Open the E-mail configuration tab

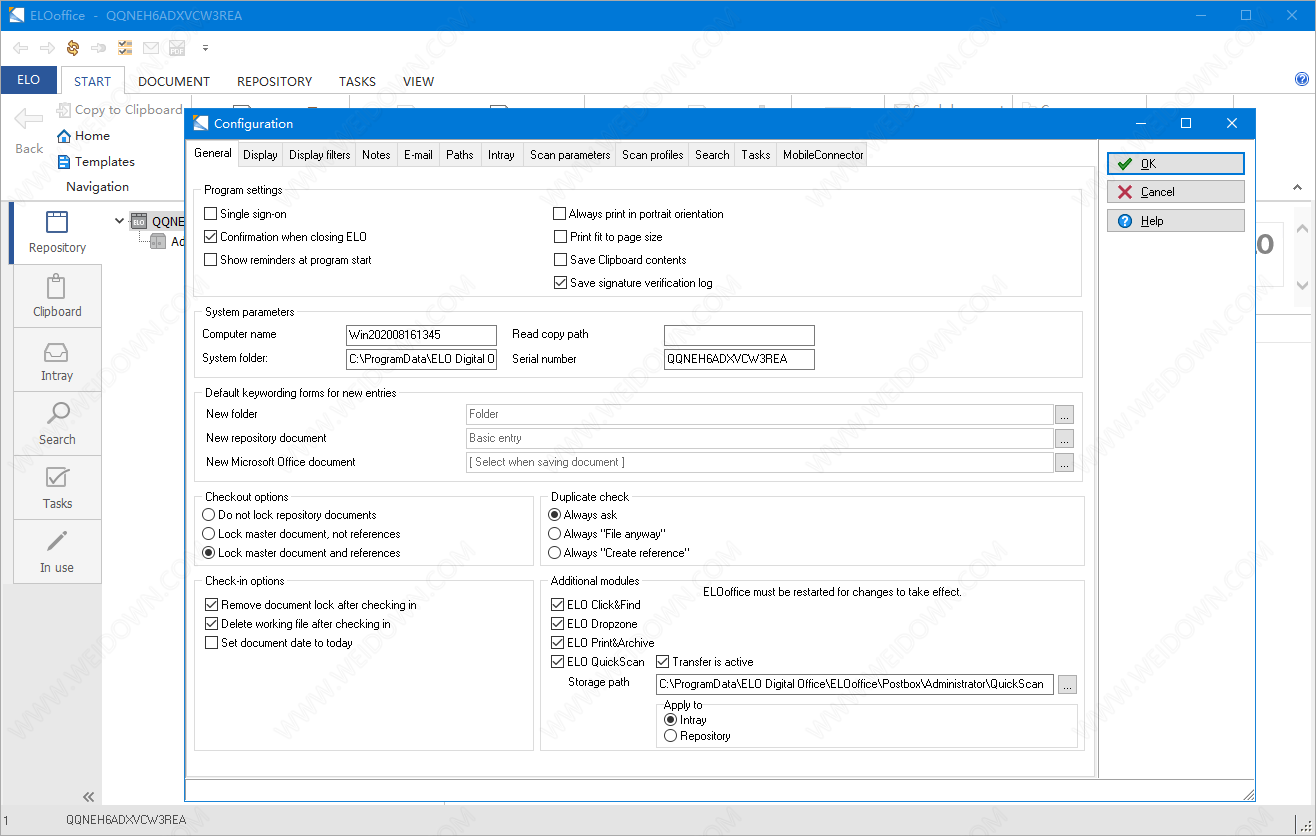click(418, 155)
